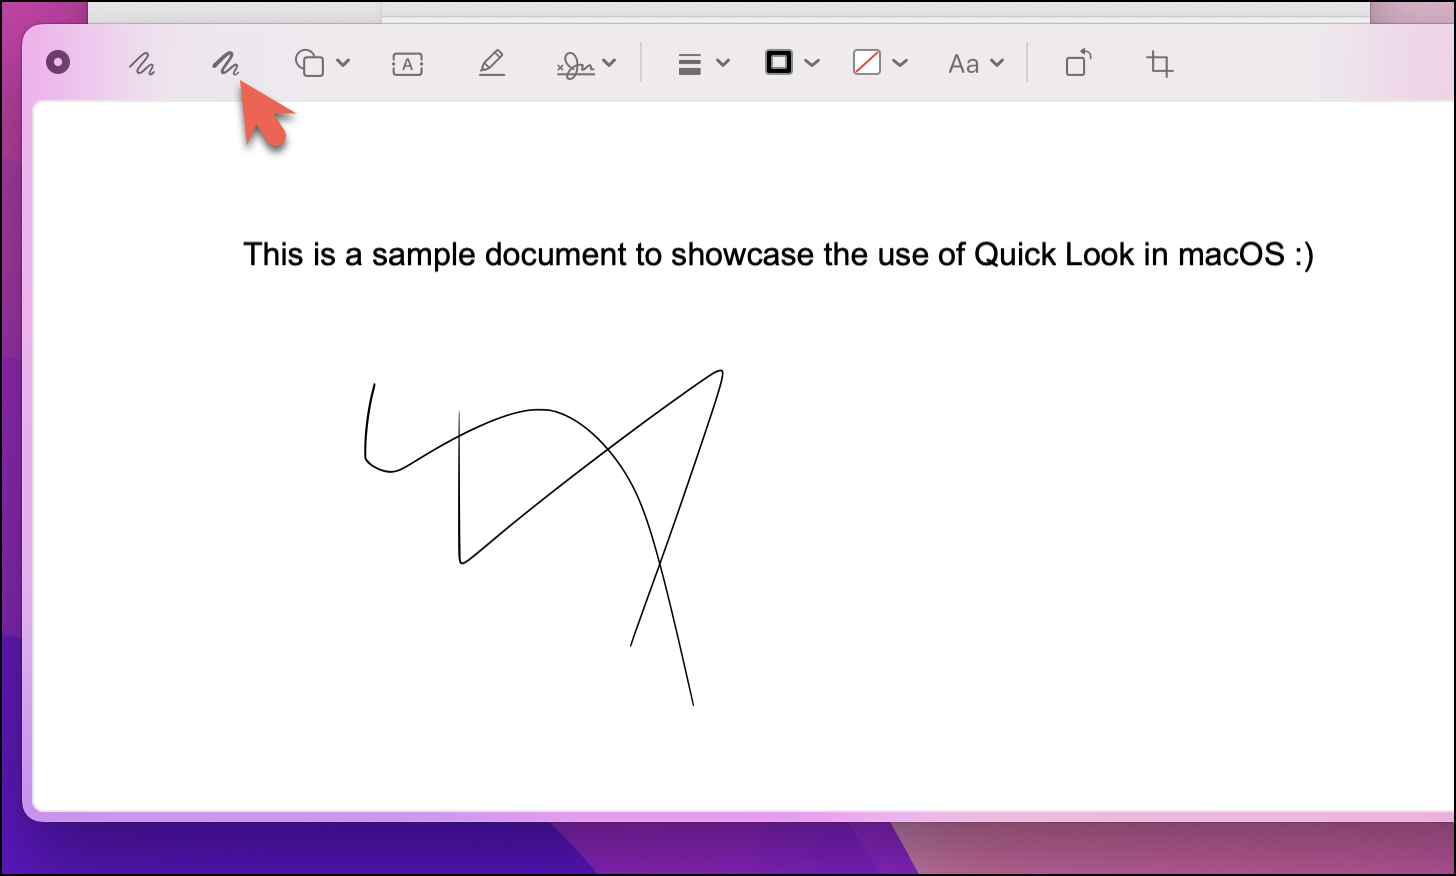
Task: Select the hand-drawn scribble on the page
Action: 544,537
